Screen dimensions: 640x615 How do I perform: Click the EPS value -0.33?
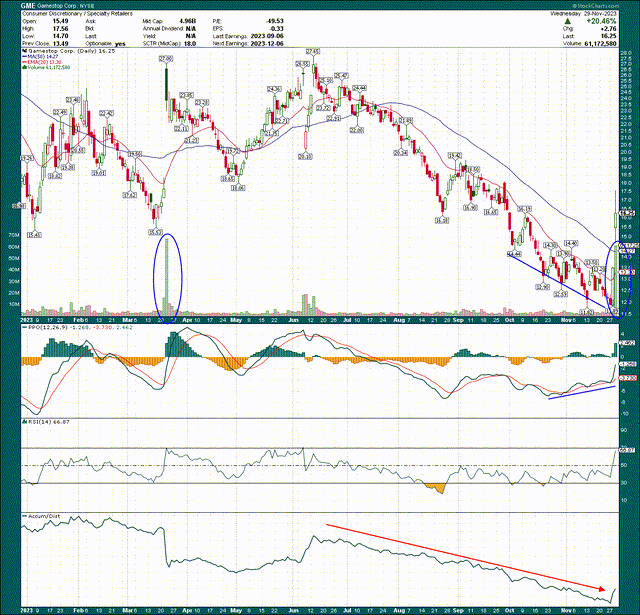tap(277, 29)
